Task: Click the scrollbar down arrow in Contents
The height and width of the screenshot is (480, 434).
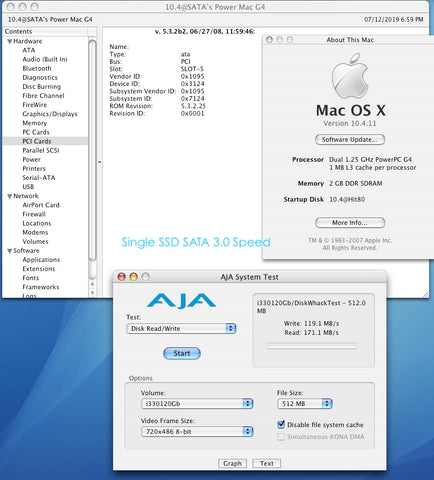Action: (92, 293)
